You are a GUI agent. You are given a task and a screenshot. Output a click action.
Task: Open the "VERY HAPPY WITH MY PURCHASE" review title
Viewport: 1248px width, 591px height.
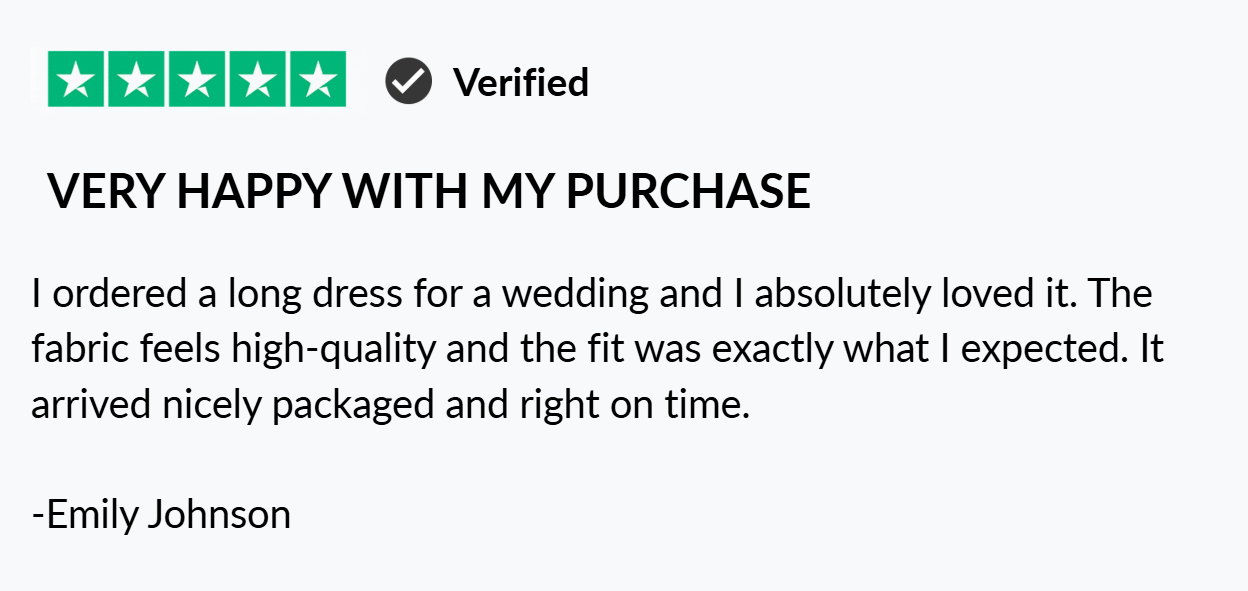click(x=429, y=191)
